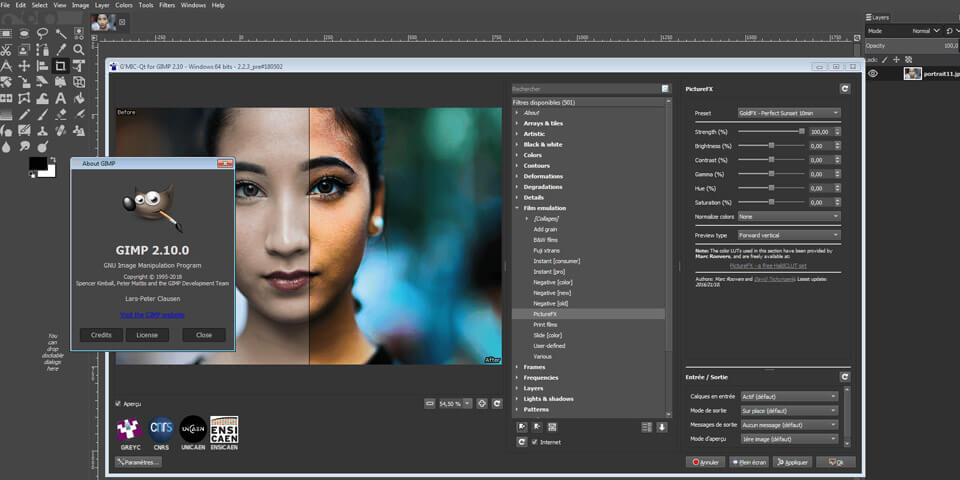Select the Free Select lasso tool
Viewport: 960px width, 480px height.
pyautogui.click(x=42, y=33)
